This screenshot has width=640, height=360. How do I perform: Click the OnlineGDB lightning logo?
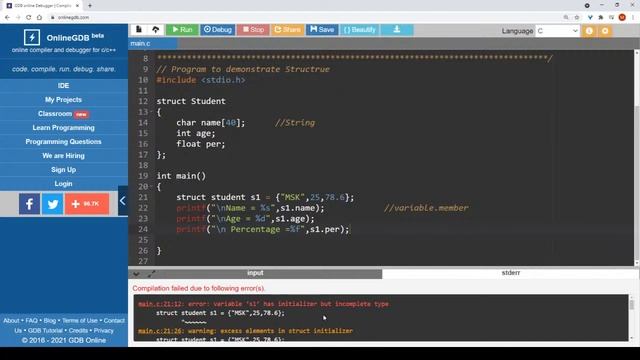(x=32, y=37)
